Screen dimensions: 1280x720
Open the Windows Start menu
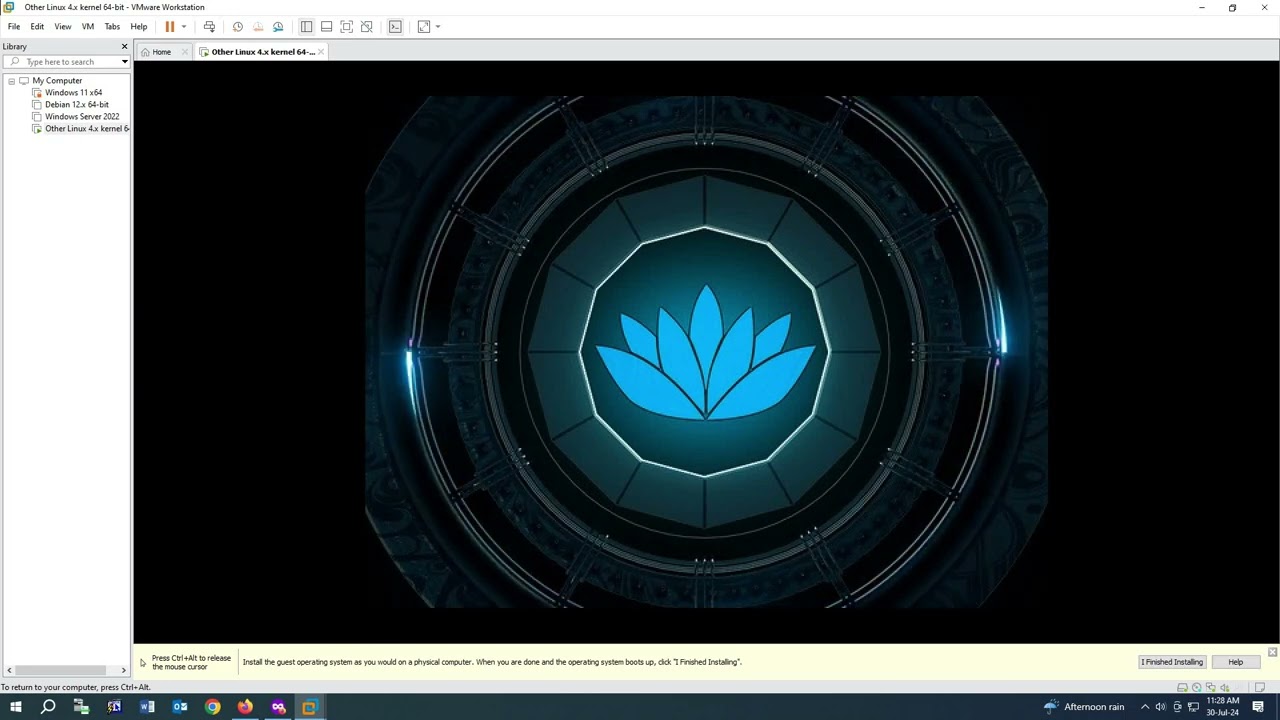point(15,707)
